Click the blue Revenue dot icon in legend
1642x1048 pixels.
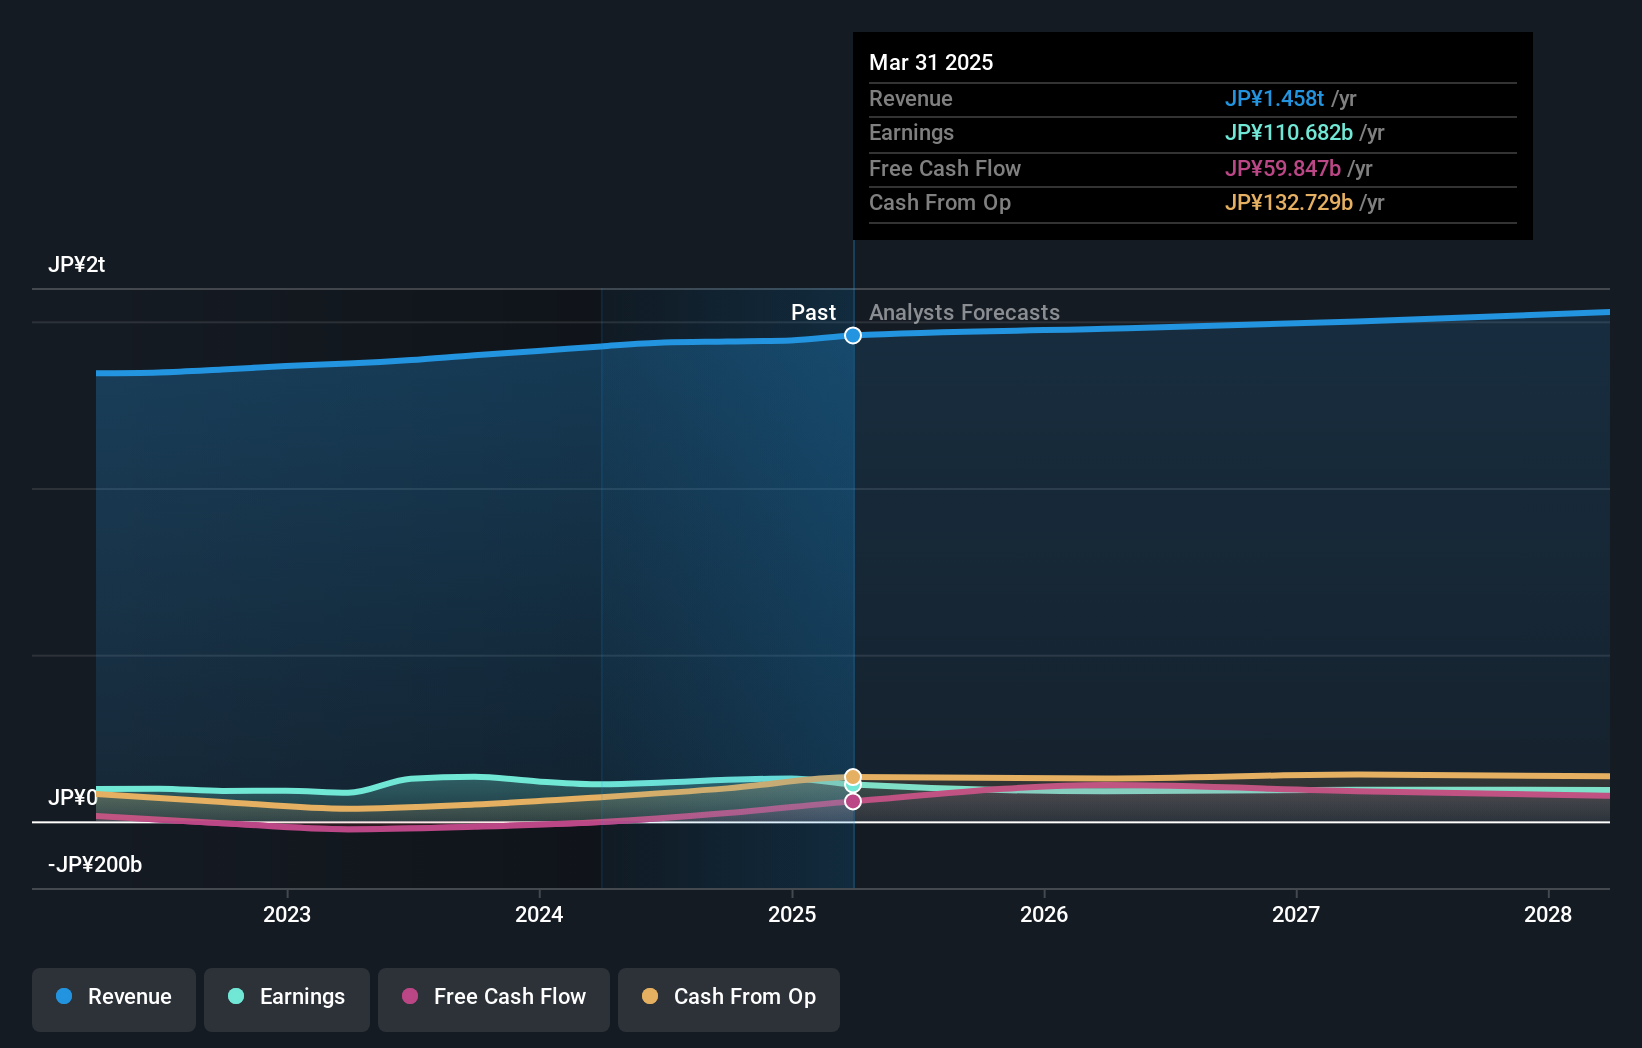coord(64,997)
